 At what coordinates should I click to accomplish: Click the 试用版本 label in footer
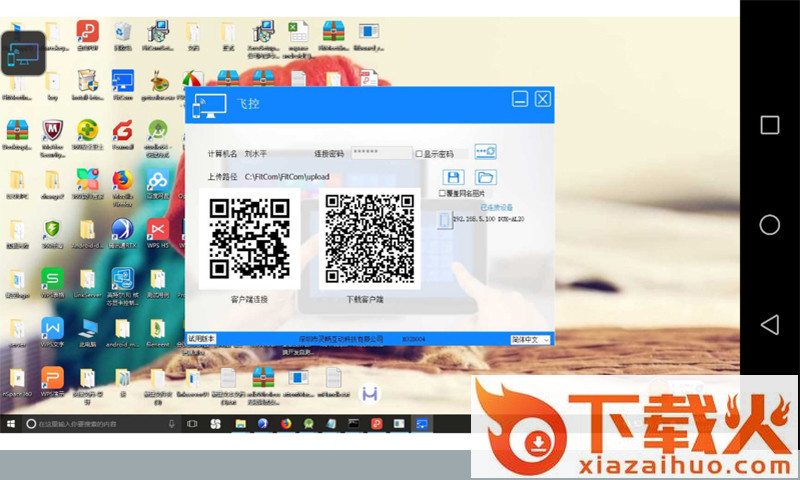(202, 339)
